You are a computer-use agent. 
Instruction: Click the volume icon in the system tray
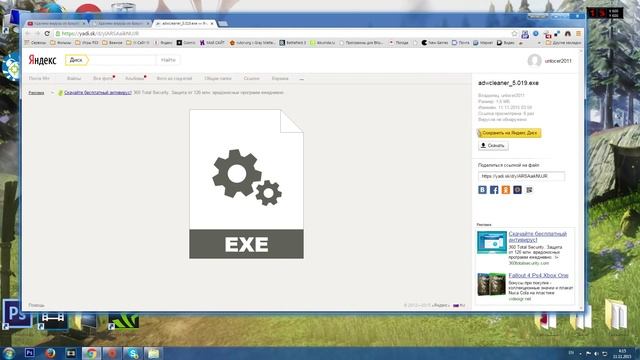click(x=596, y=353)
